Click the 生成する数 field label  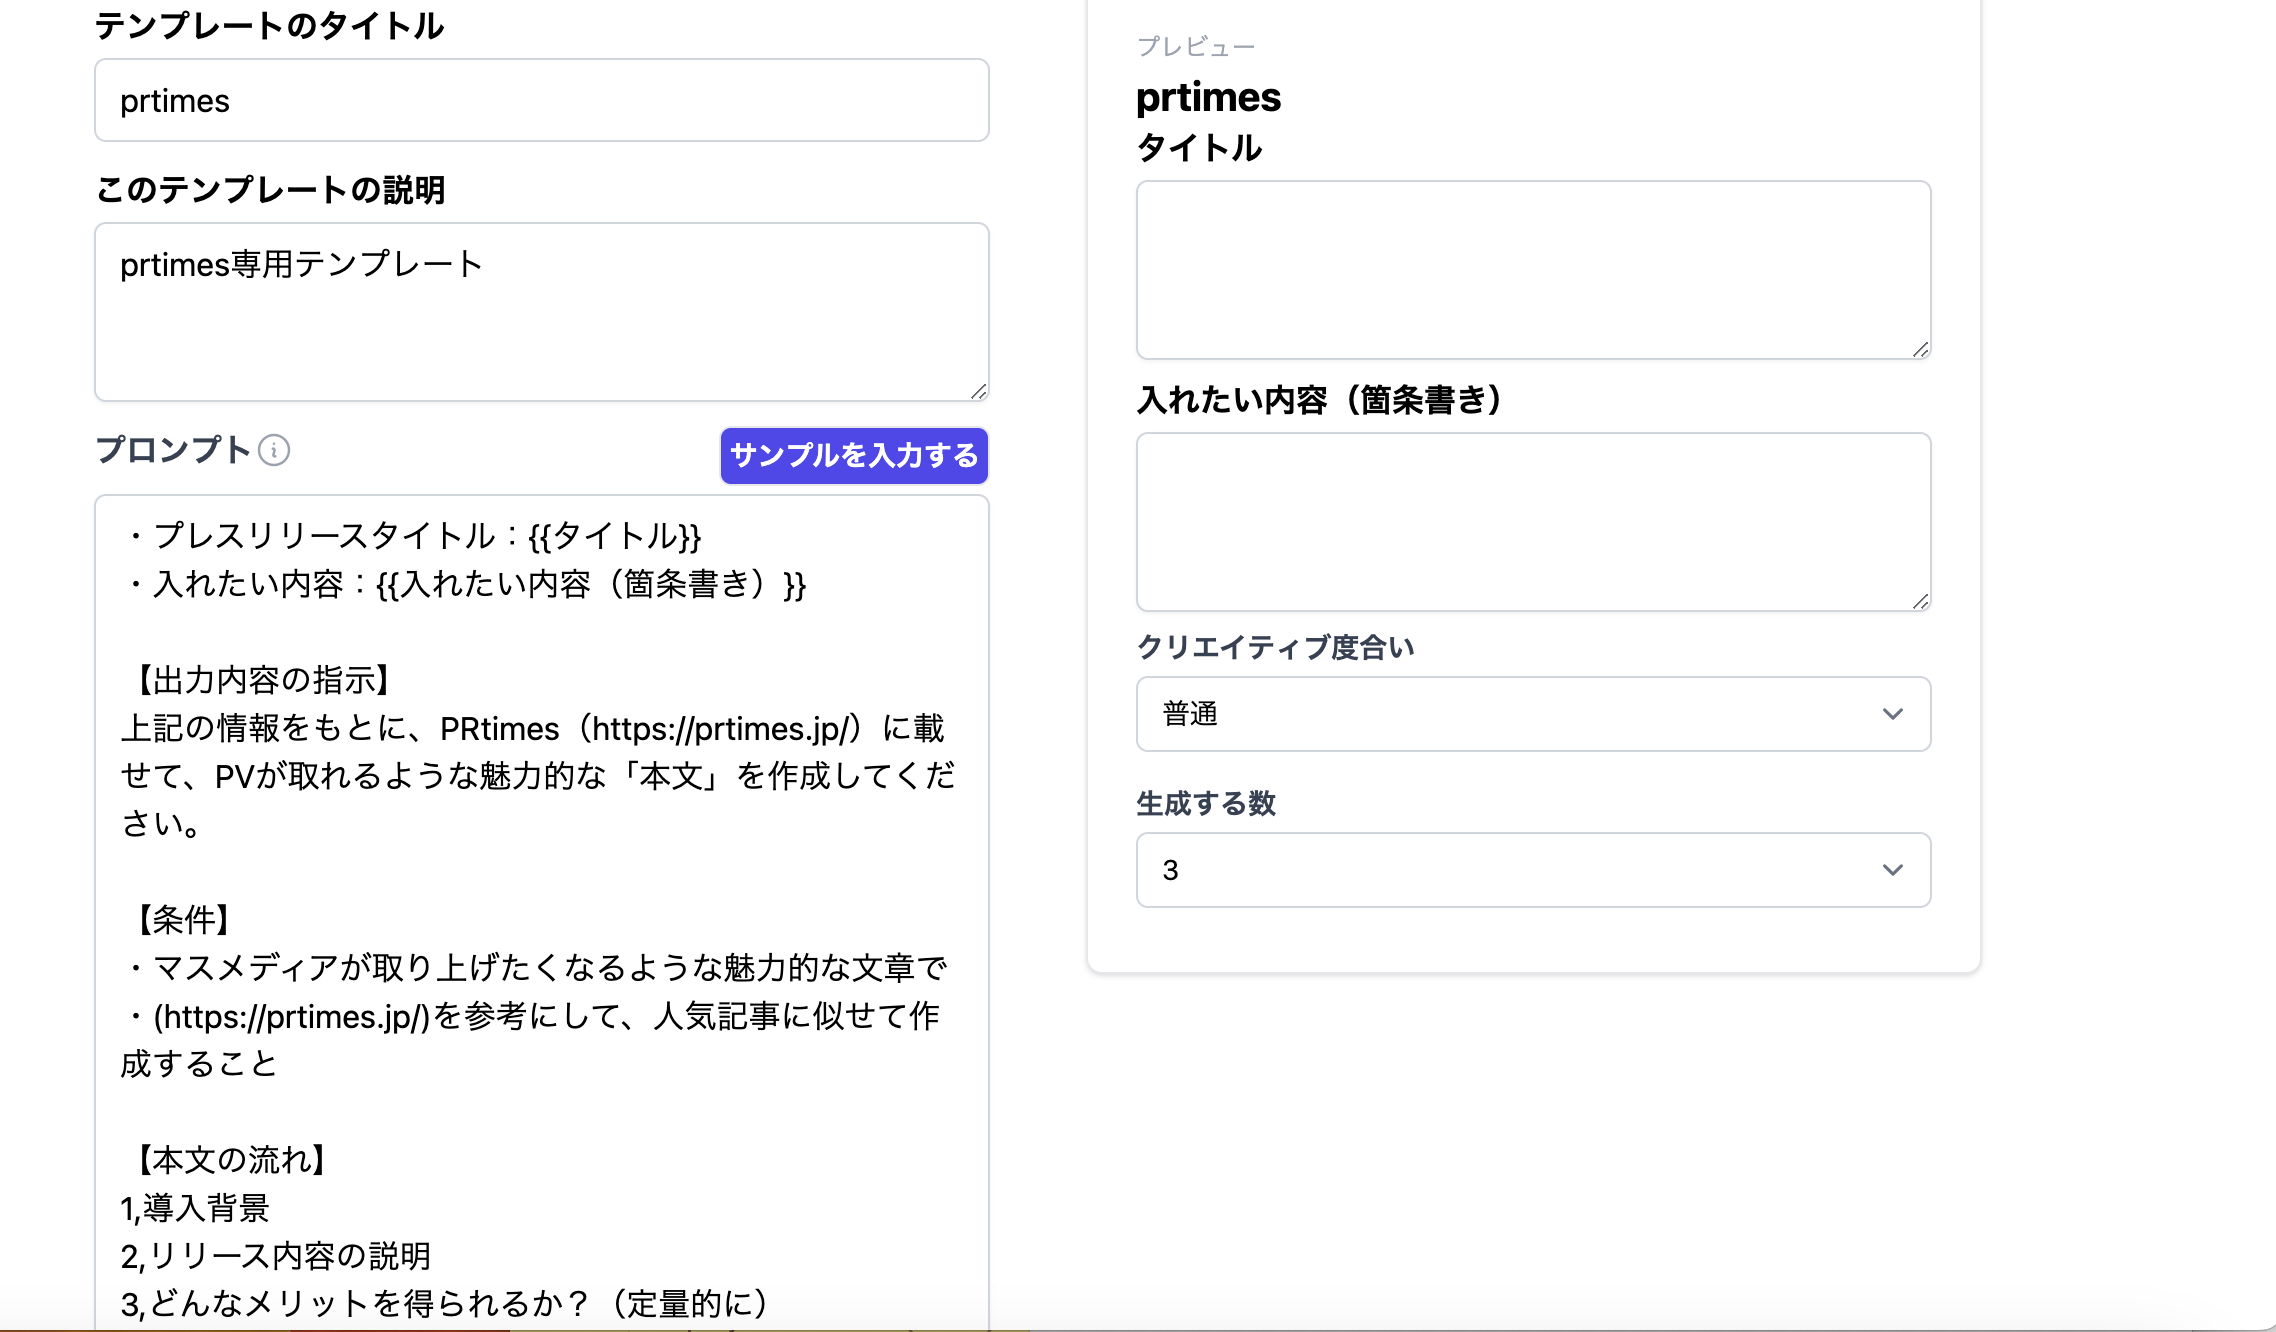[1205, 804]
